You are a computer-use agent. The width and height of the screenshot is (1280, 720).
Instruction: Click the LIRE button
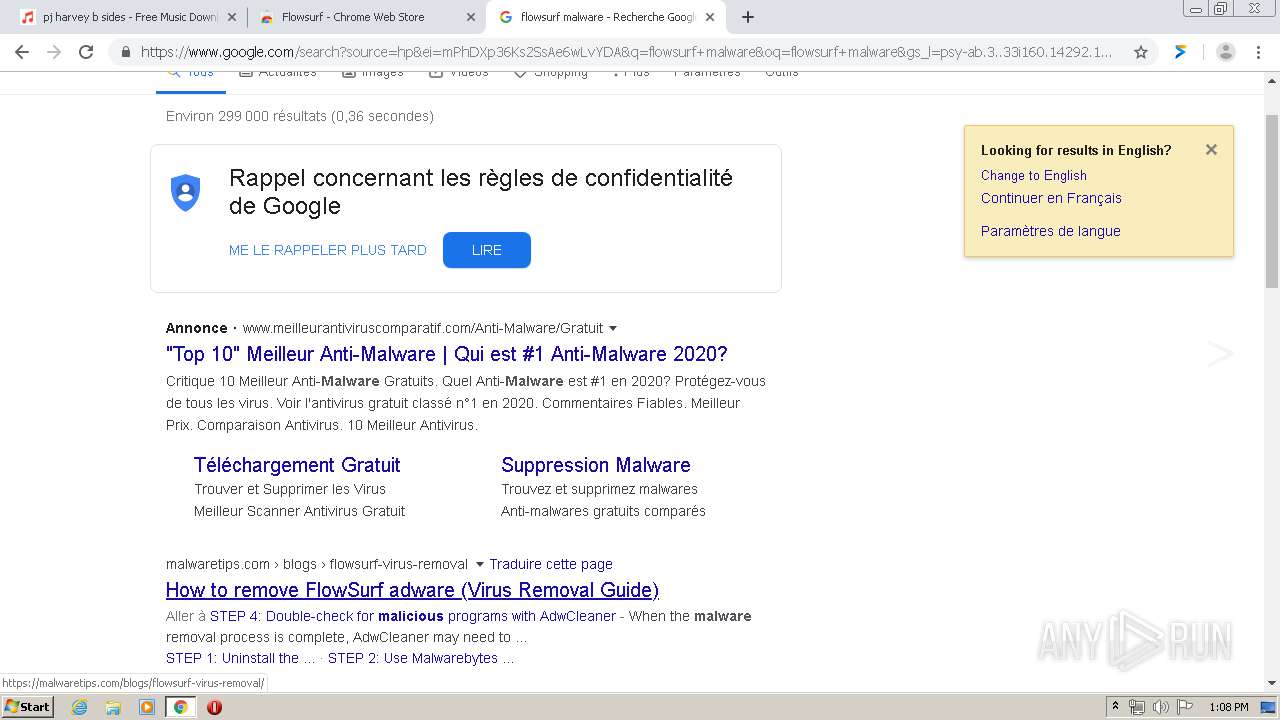point(487,250)
